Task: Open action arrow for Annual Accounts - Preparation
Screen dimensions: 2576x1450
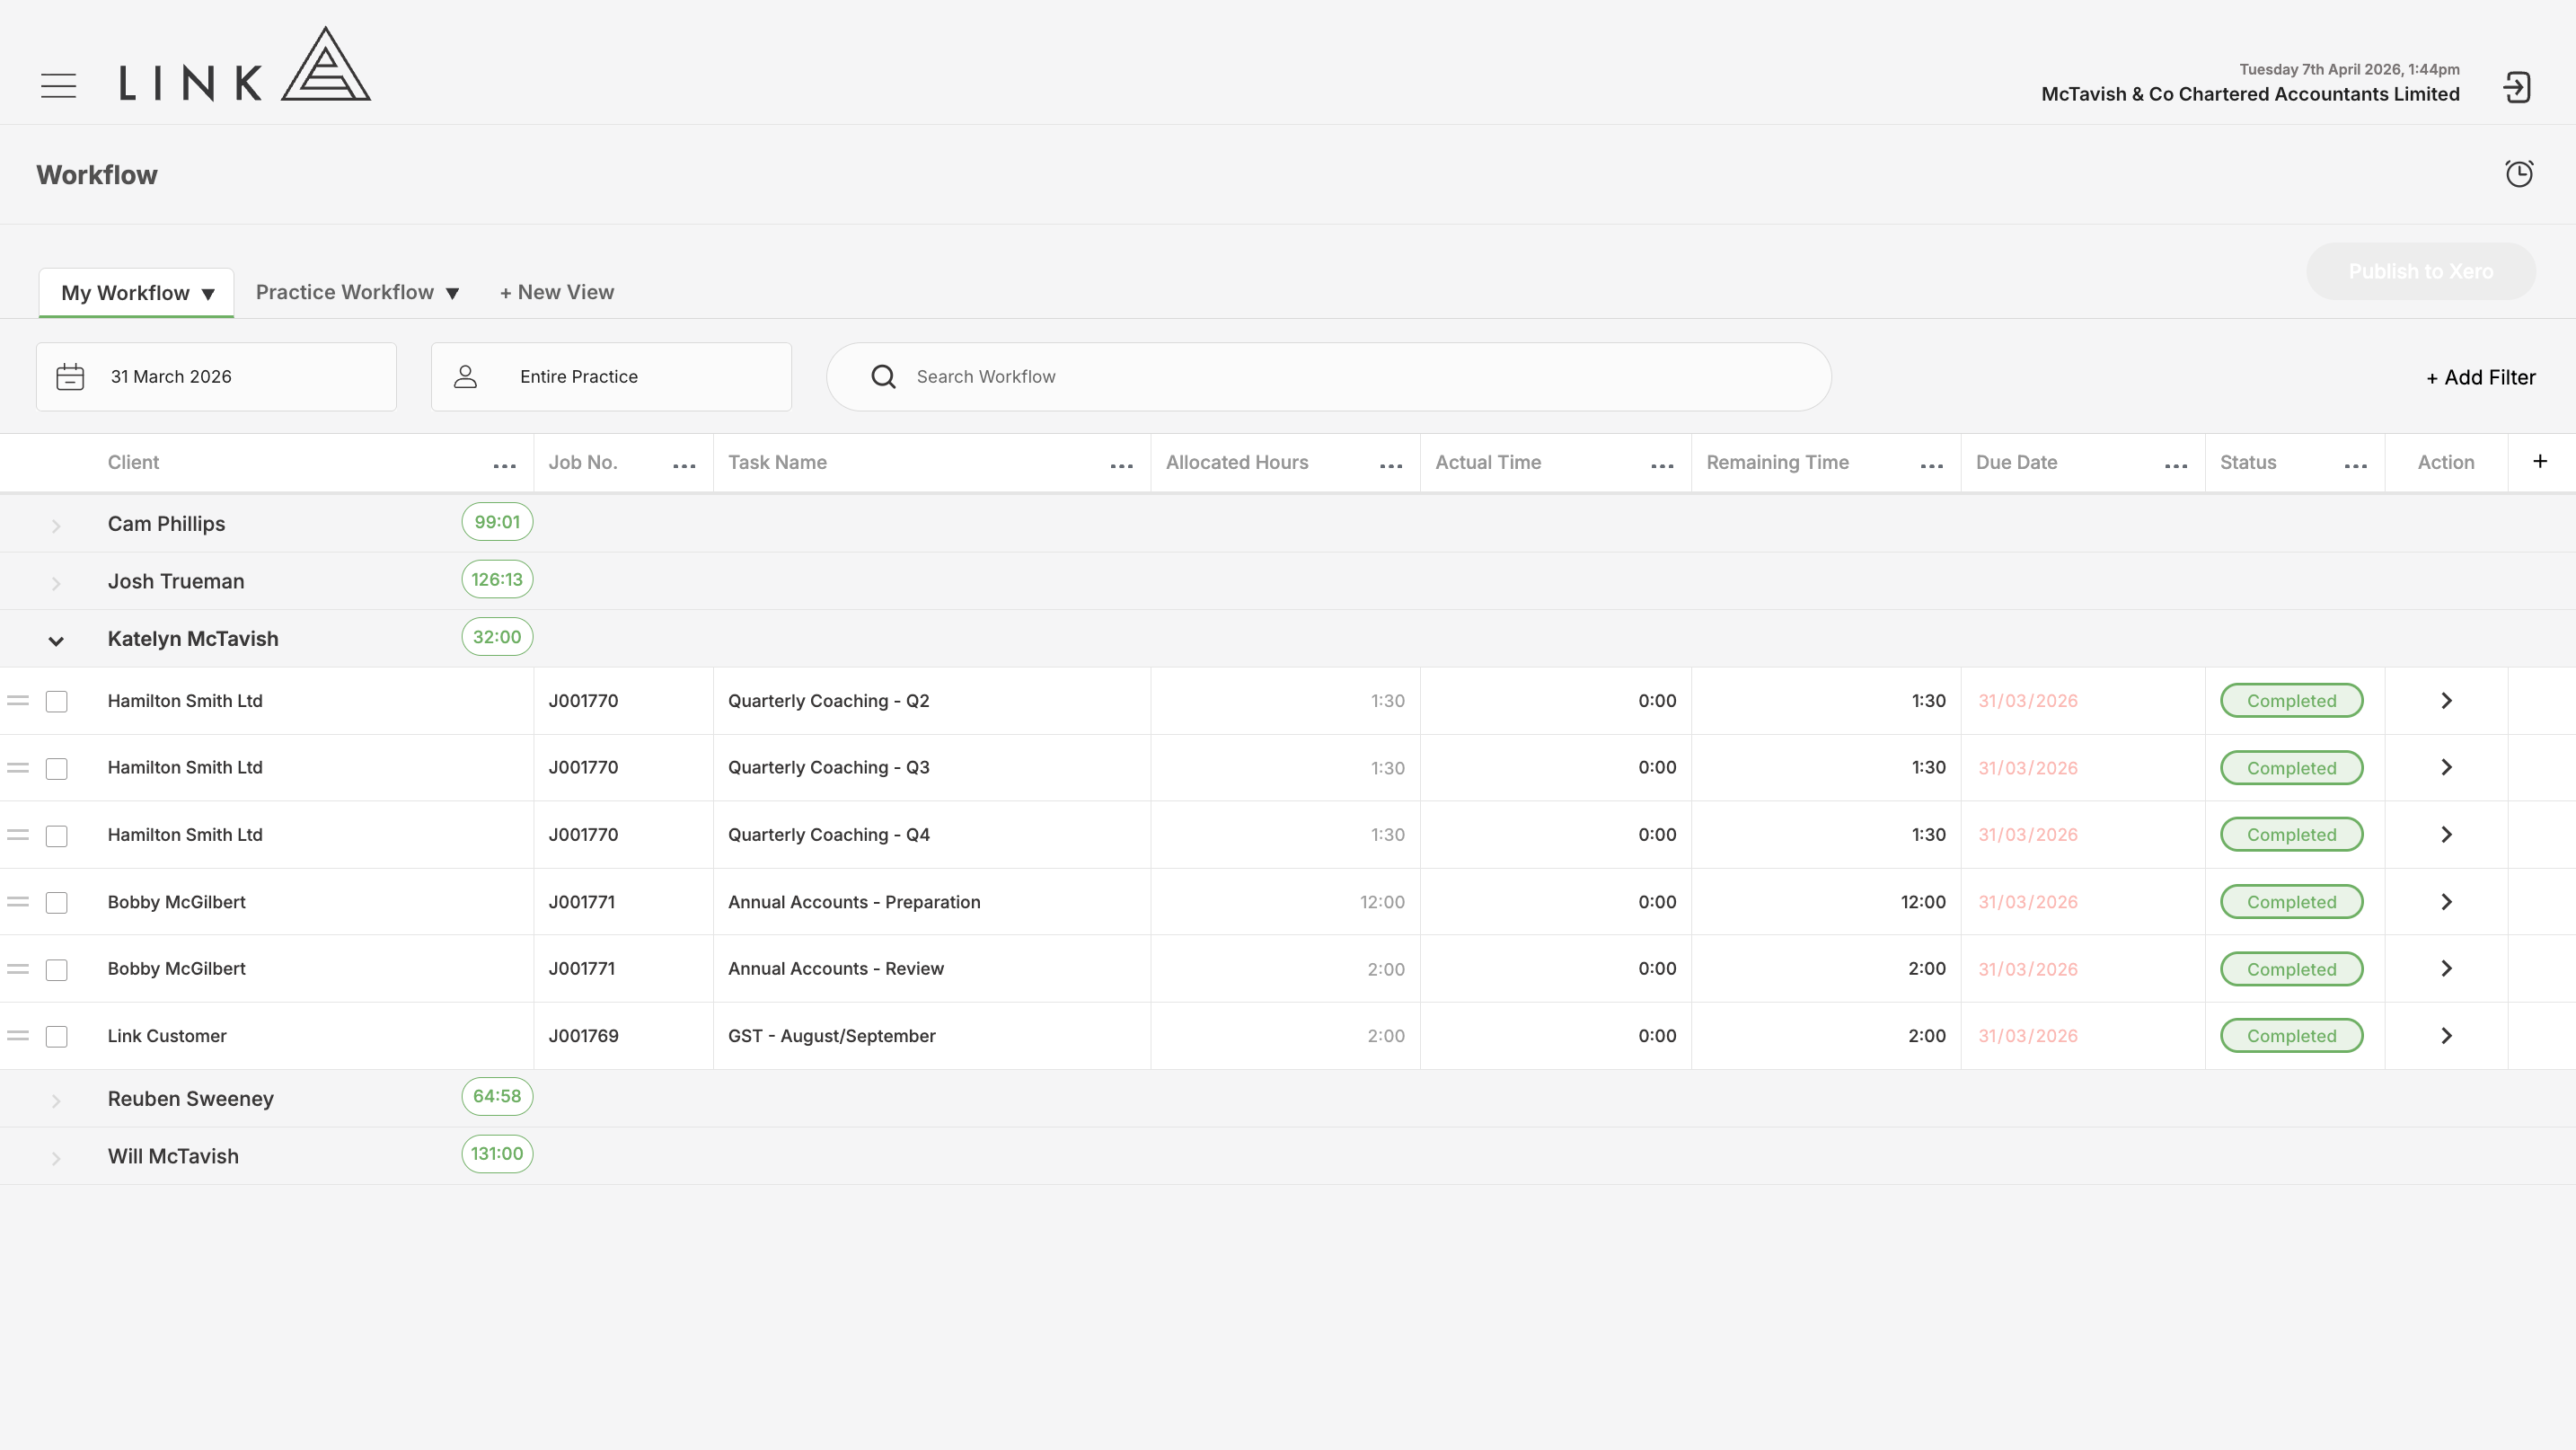Action: pyautogui.click(x=2446, y=902)
